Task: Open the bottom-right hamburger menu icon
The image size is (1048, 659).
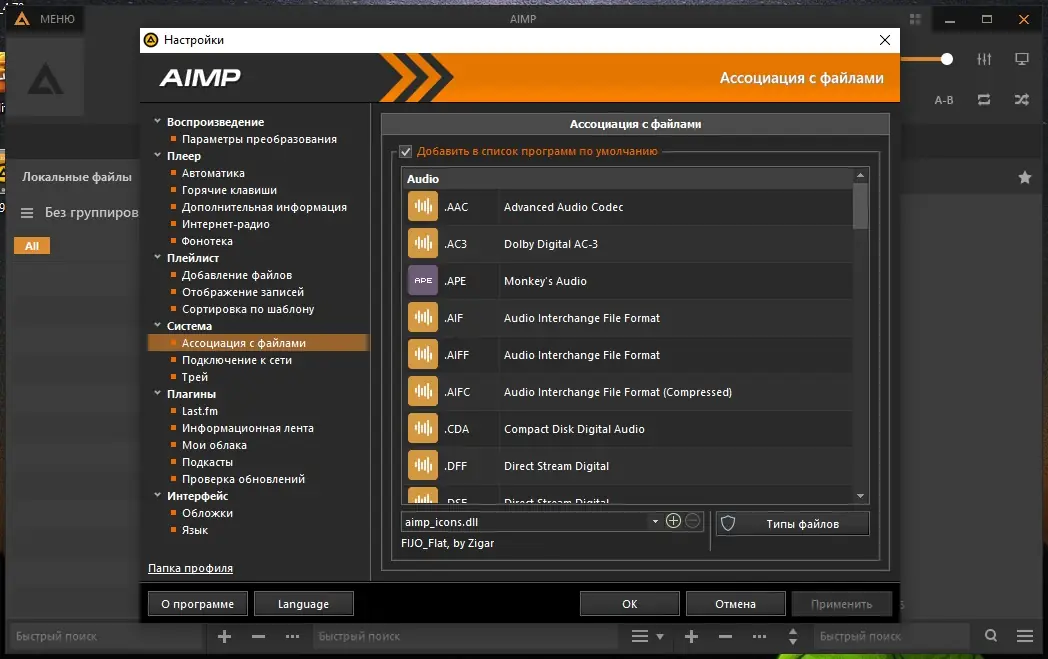Action: point(1025,636)
